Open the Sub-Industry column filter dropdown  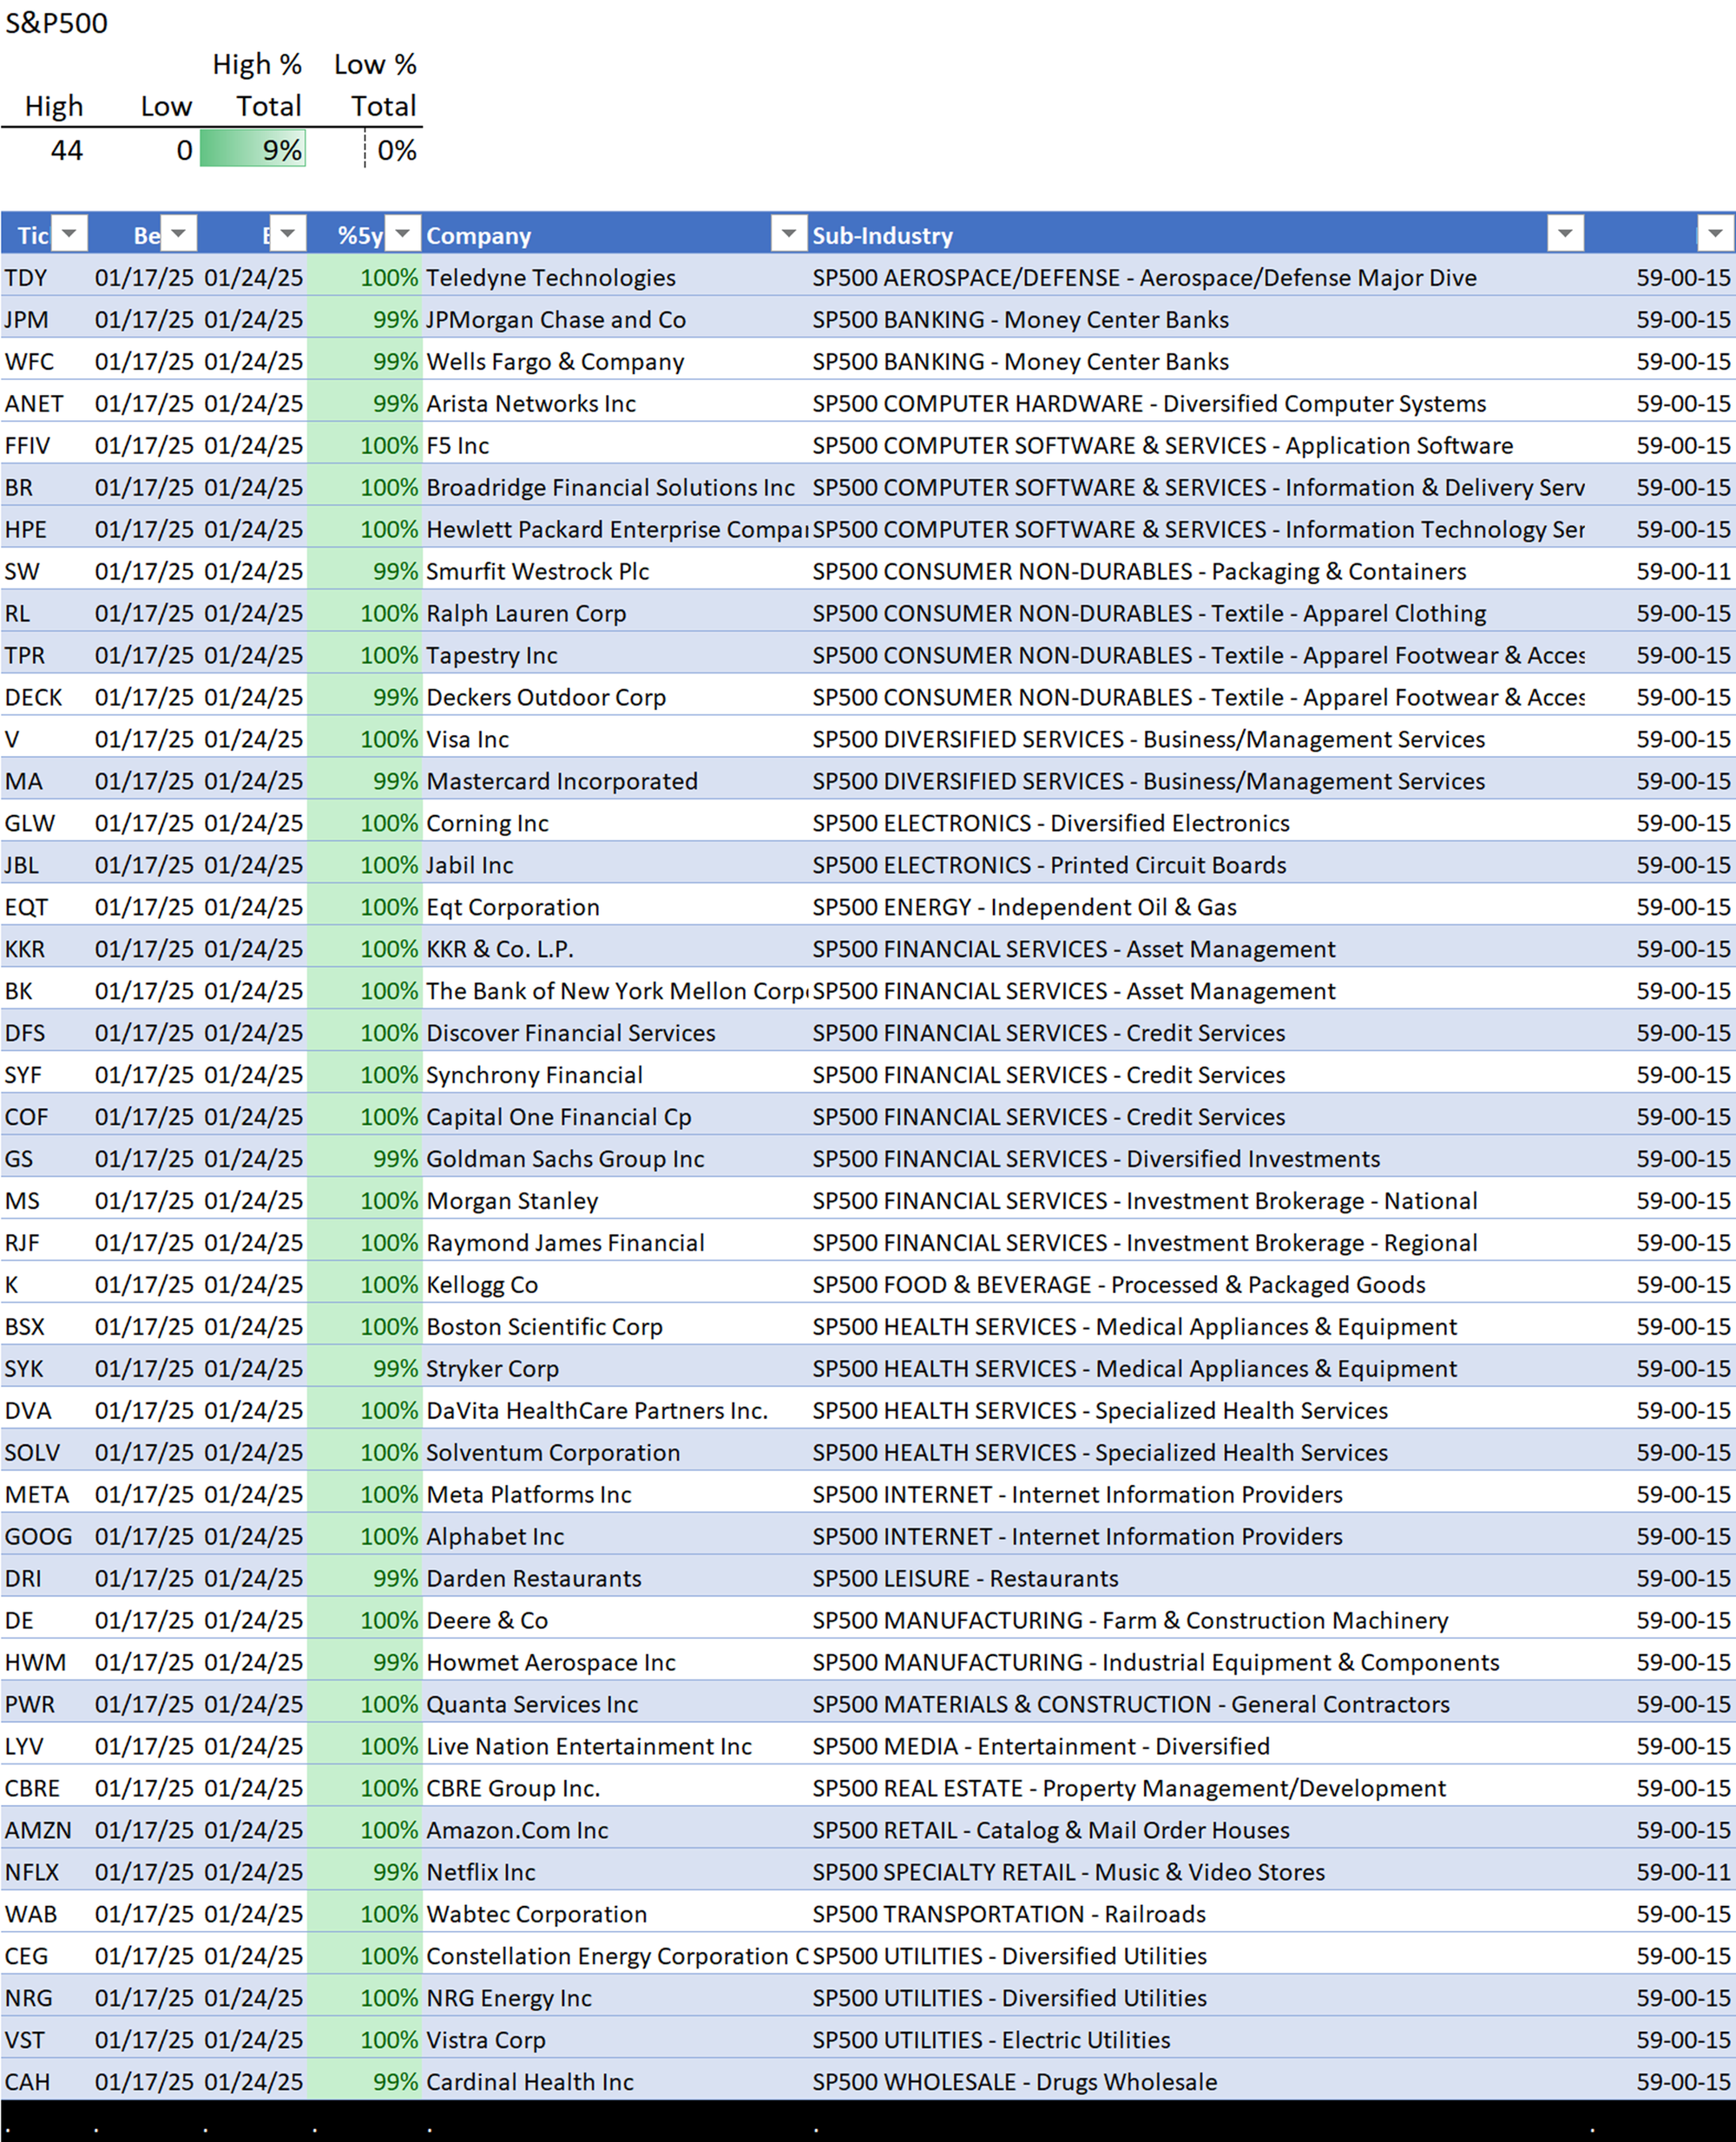(x=1565, y=234)
